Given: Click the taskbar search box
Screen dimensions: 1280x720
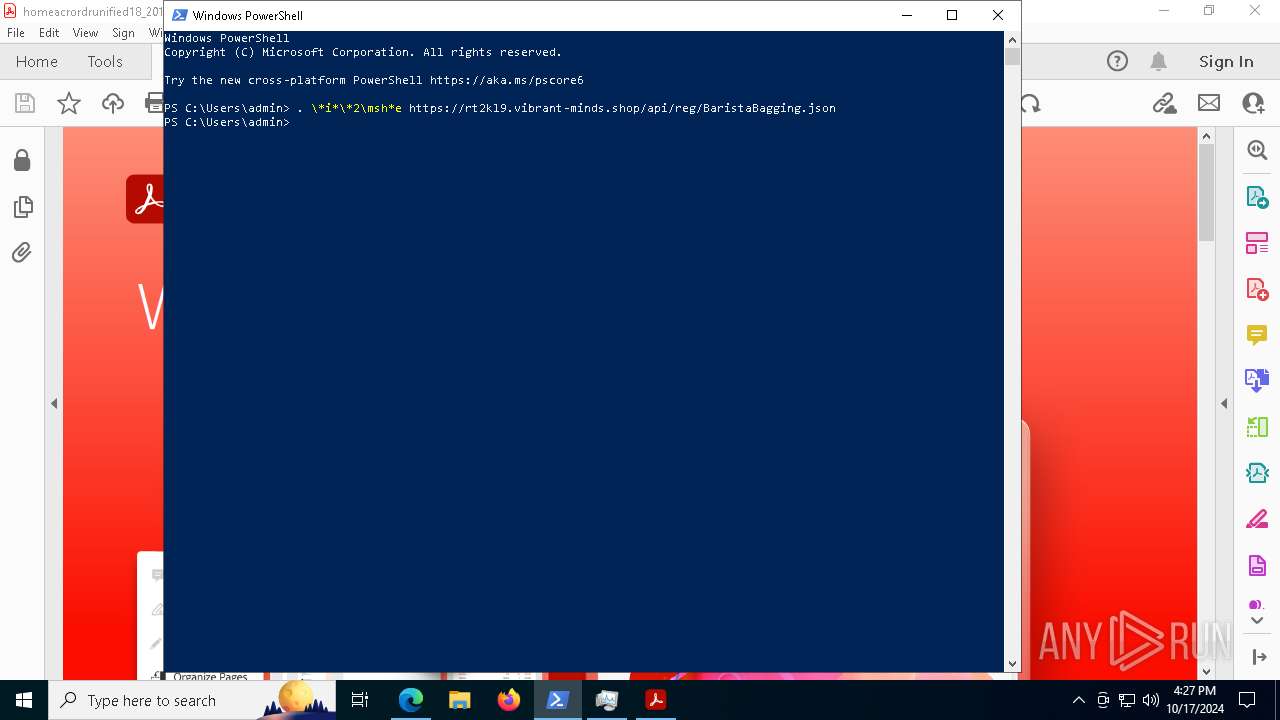Looking at the screenshot, I should tap(192, 700).
